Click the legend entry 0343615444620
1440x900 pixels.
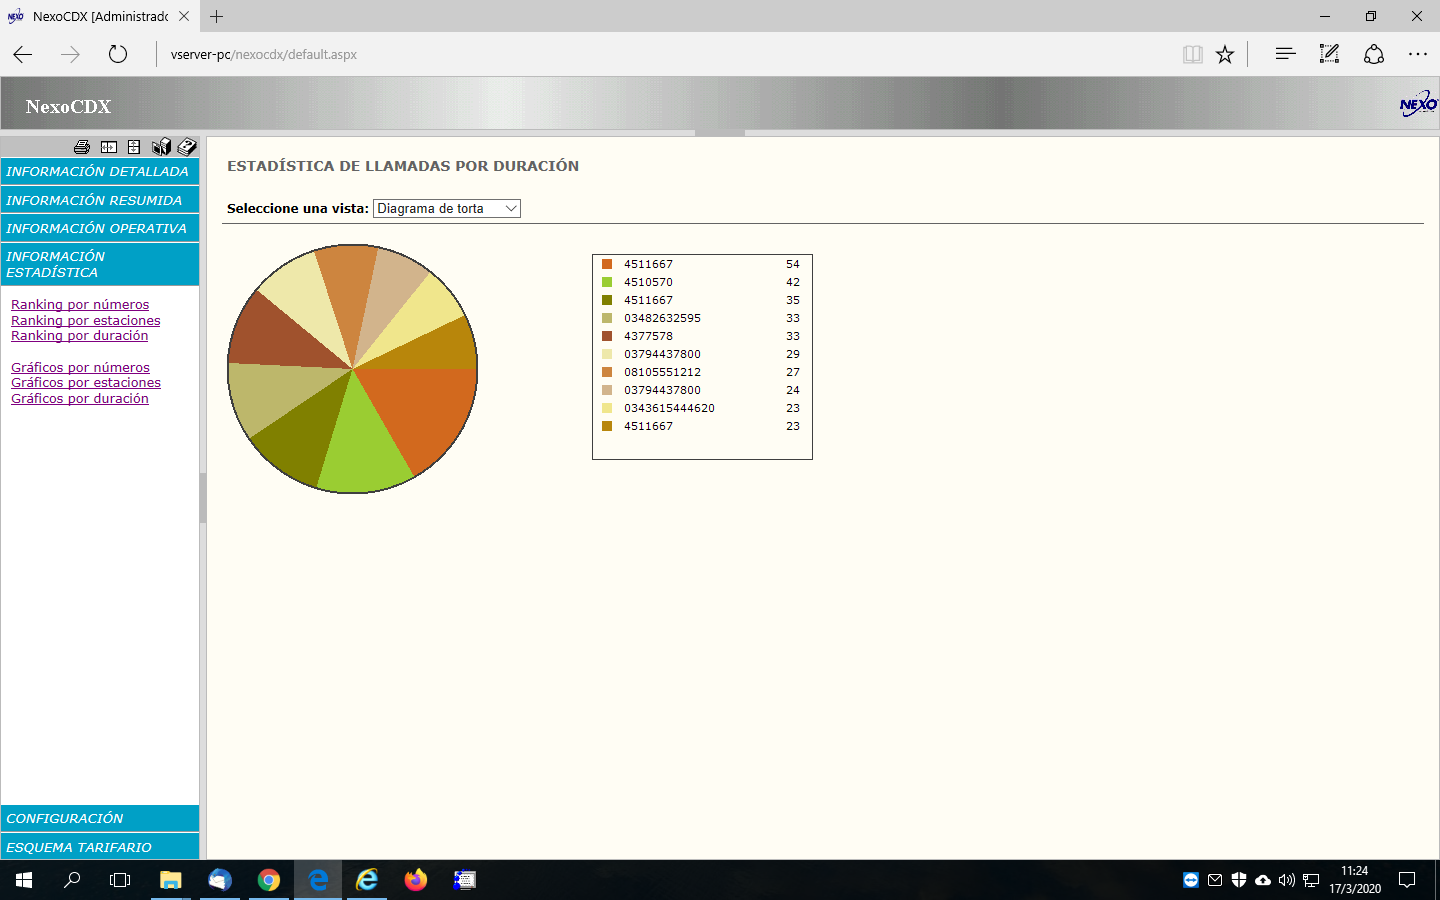pos(669,408)
